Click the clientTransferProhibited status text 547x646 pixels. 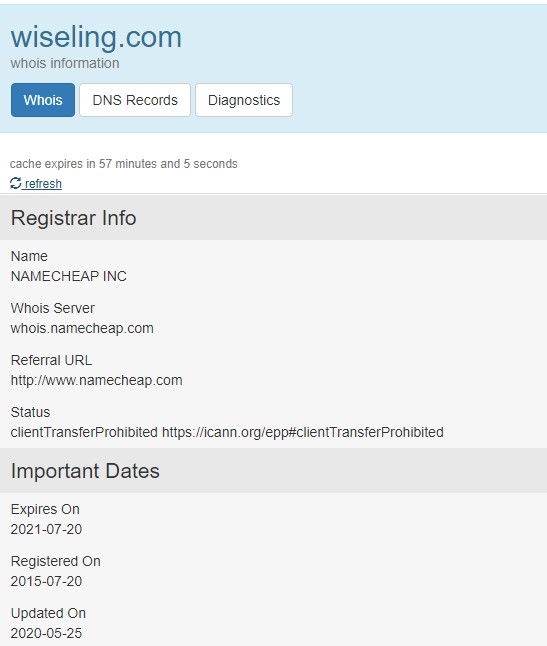(x=84, y=432)
